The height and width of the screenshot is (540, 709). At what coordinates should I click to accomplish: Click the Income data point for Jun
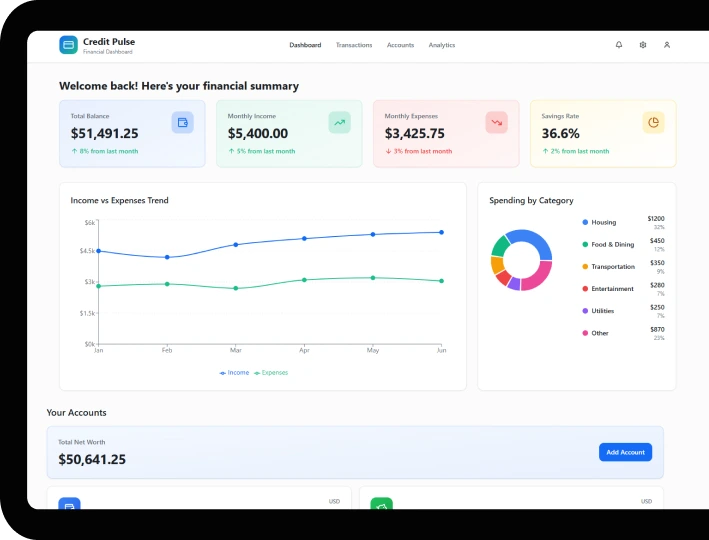[441, 232]
